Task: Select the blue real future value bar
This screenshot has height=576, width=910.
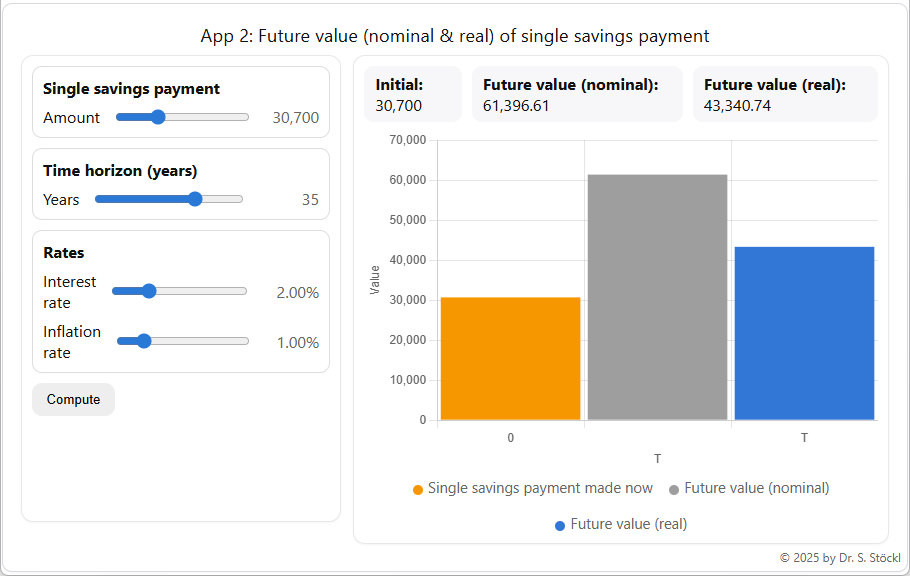Action: click(x=804, y=330)
